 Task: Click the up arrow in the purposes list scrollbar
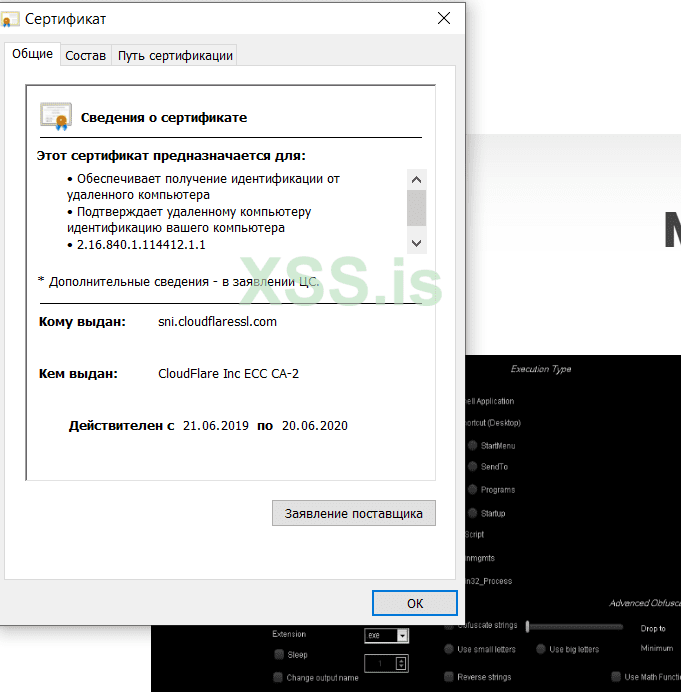pos(416,180)
